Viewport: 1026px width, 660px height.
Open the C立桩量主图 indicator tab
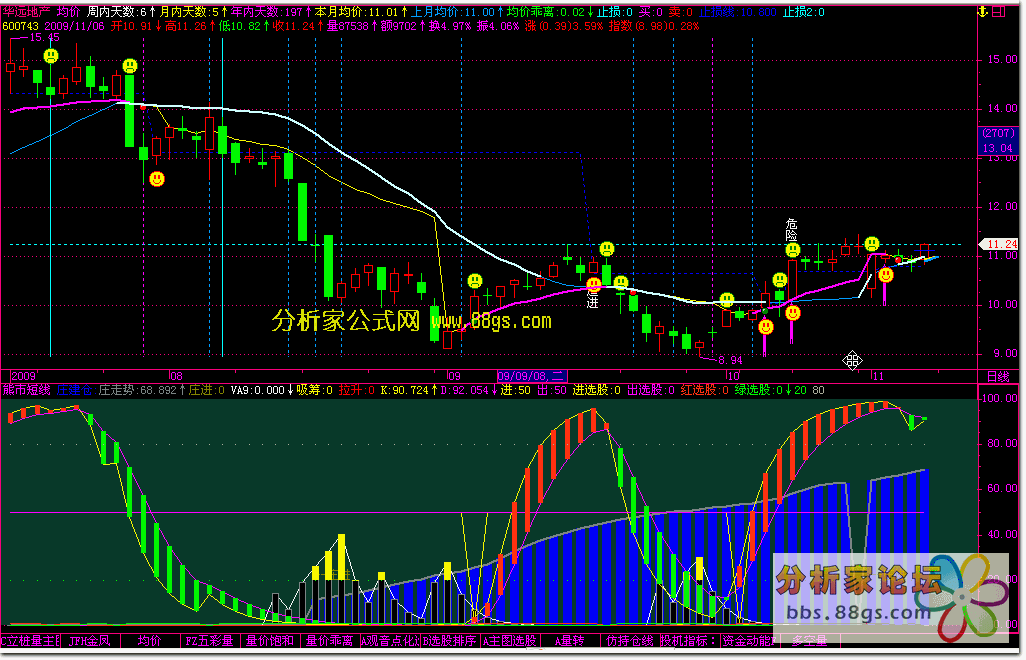pyautogui.click(x=31, y=641)
